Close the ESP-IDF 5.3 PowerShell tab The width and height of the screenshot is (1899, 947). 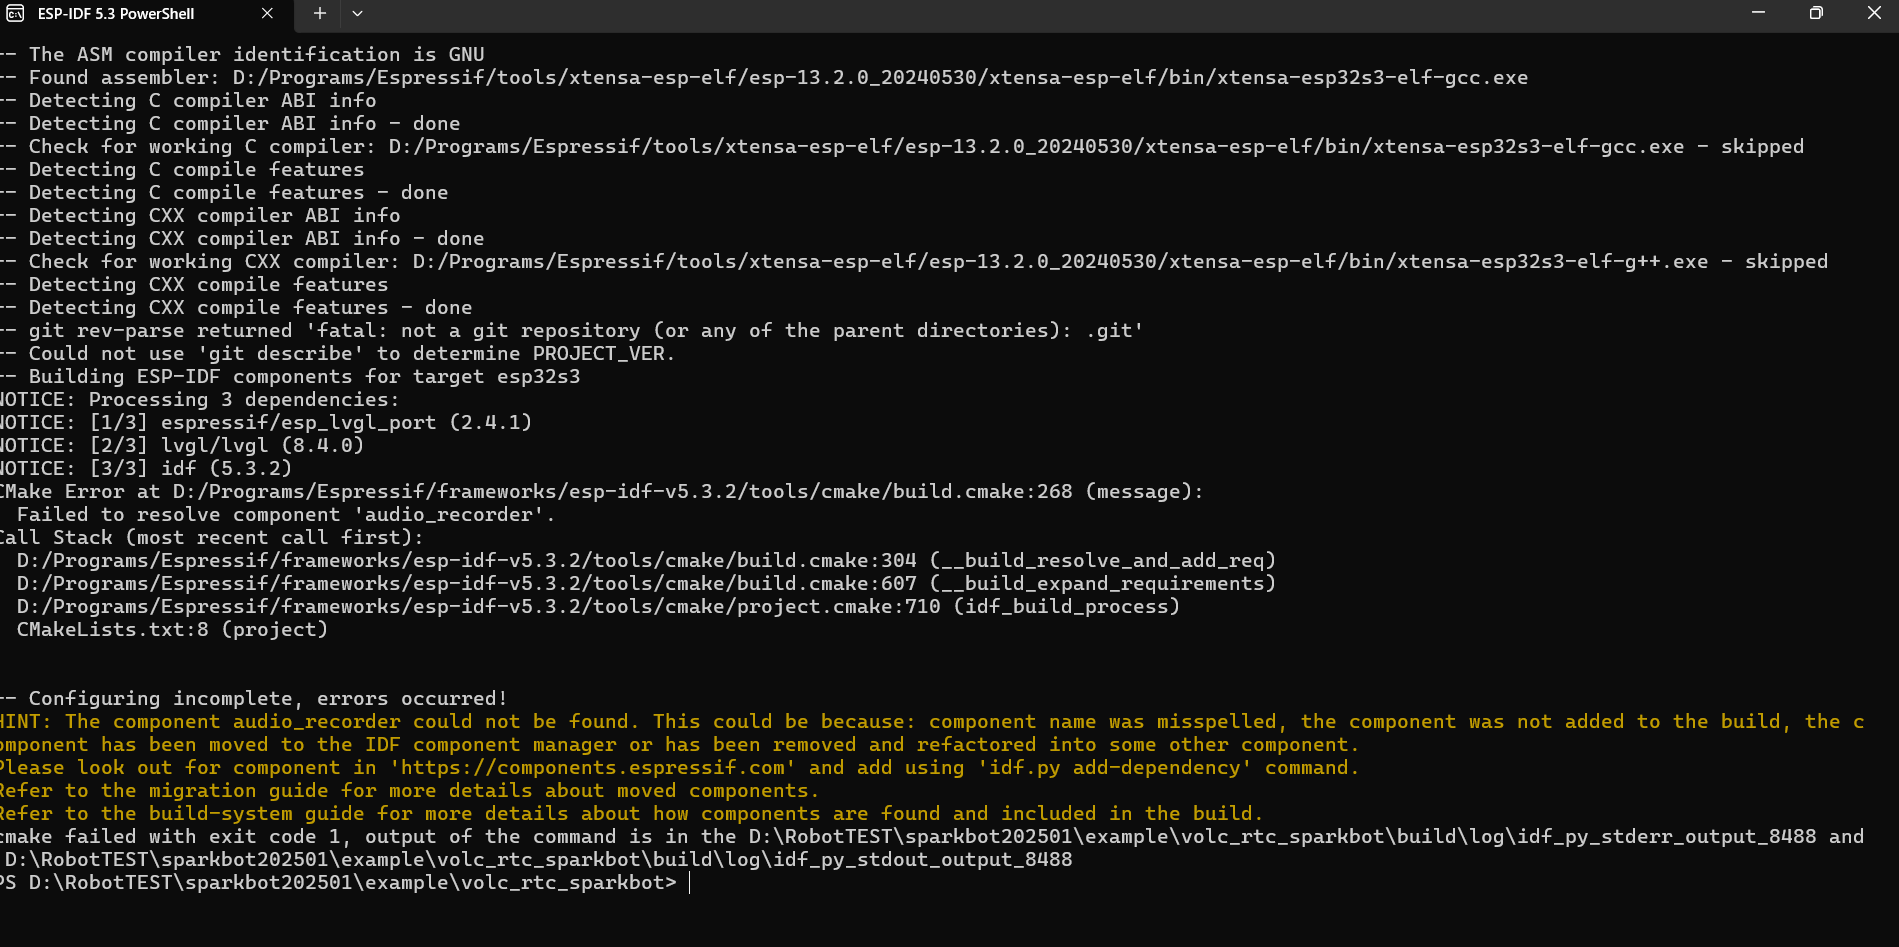pos(267,13)
